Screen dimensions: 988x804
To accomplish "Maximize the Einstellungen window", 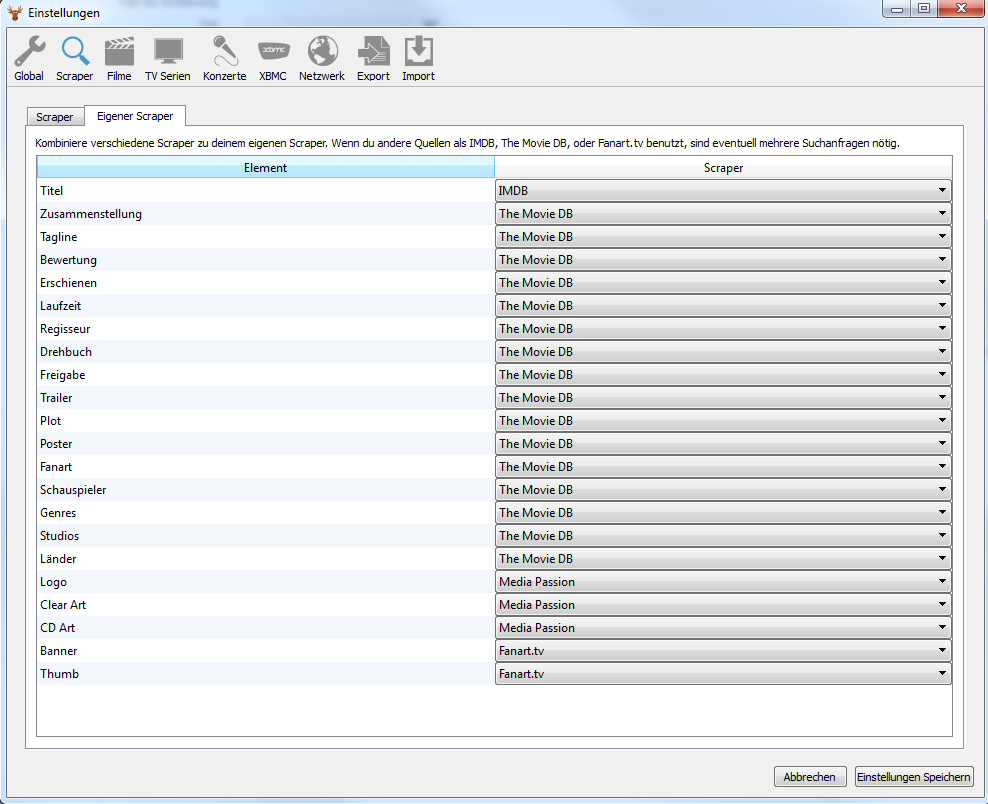I will coord(924,9).
